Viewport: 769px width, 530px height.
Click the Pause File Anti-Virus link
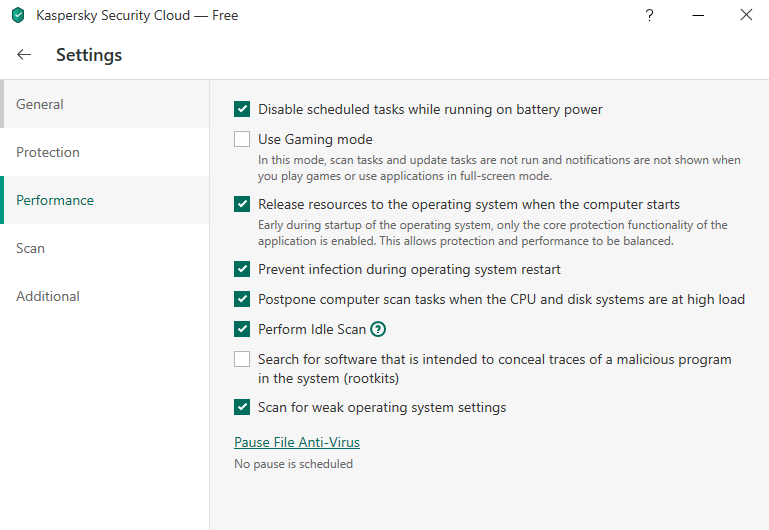point(297,442)
